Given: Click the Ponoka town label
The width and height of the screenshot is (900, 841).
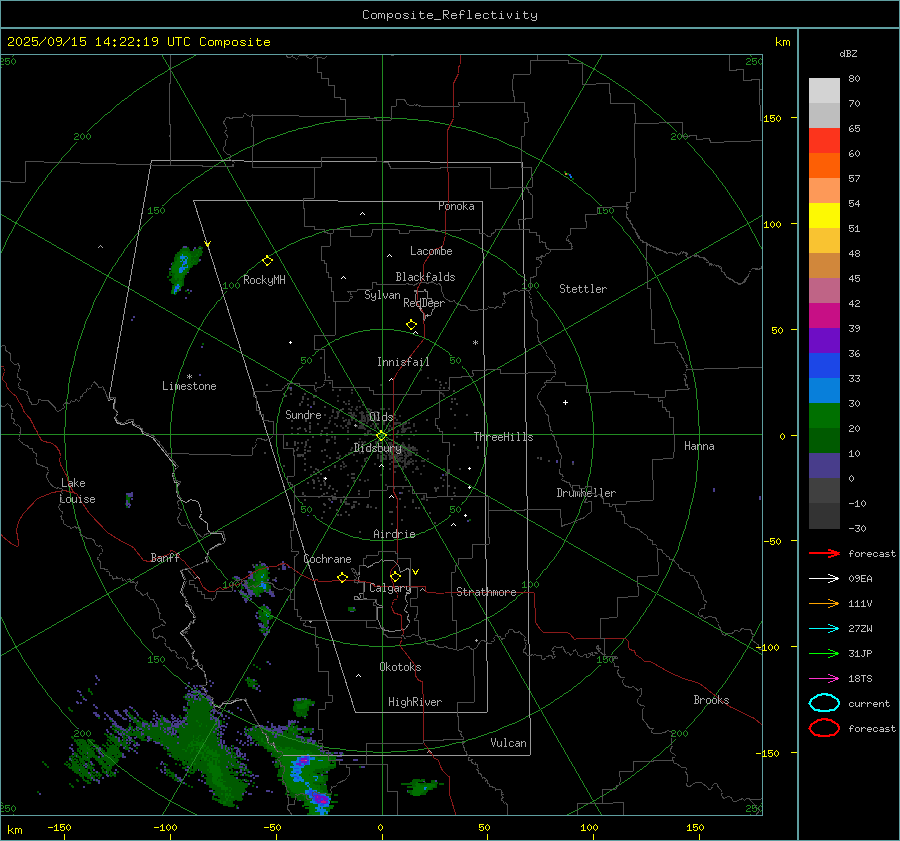Looking at the screenshot, I should coord(456,206).
